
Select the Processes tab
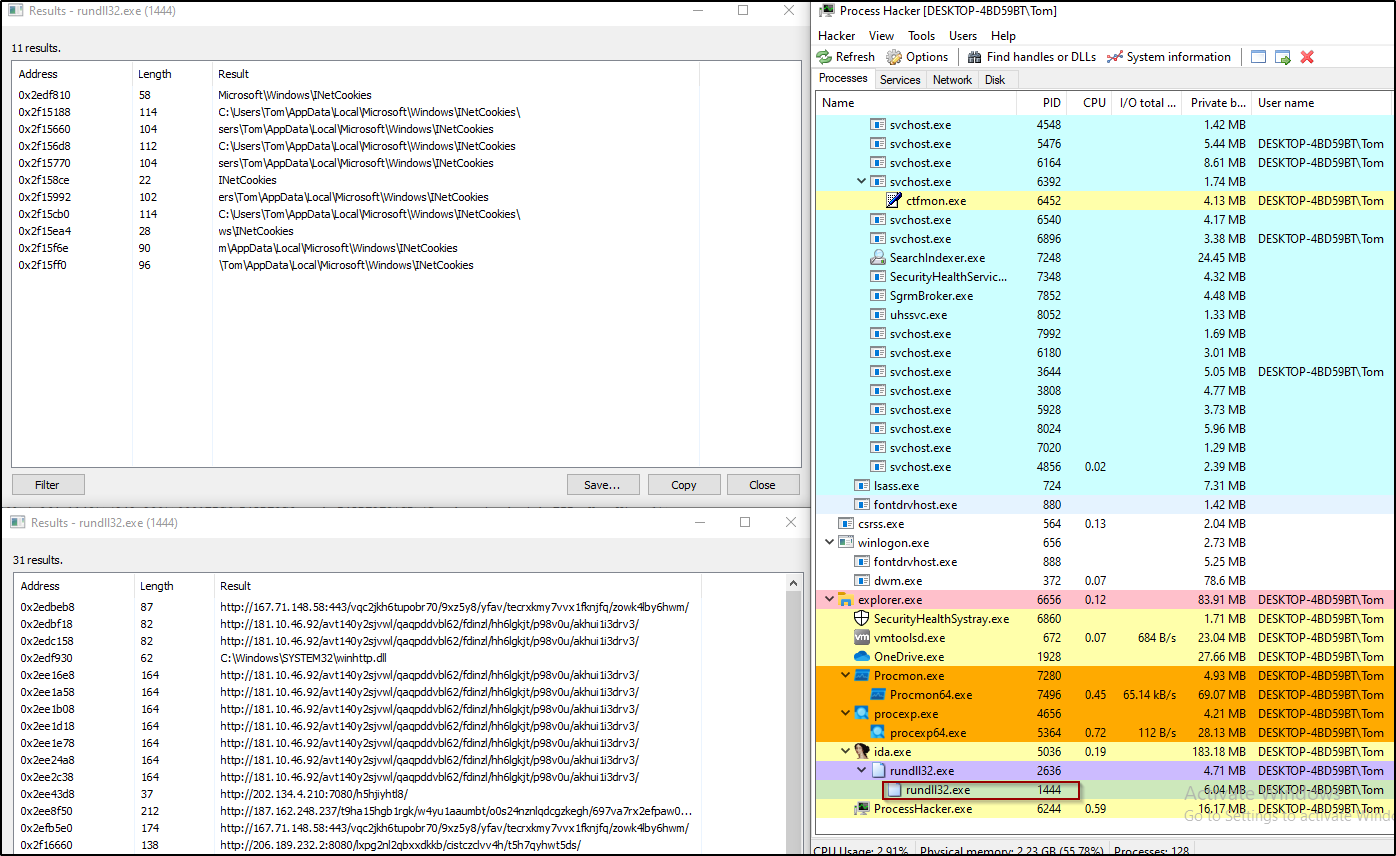(x=843, y=79)
